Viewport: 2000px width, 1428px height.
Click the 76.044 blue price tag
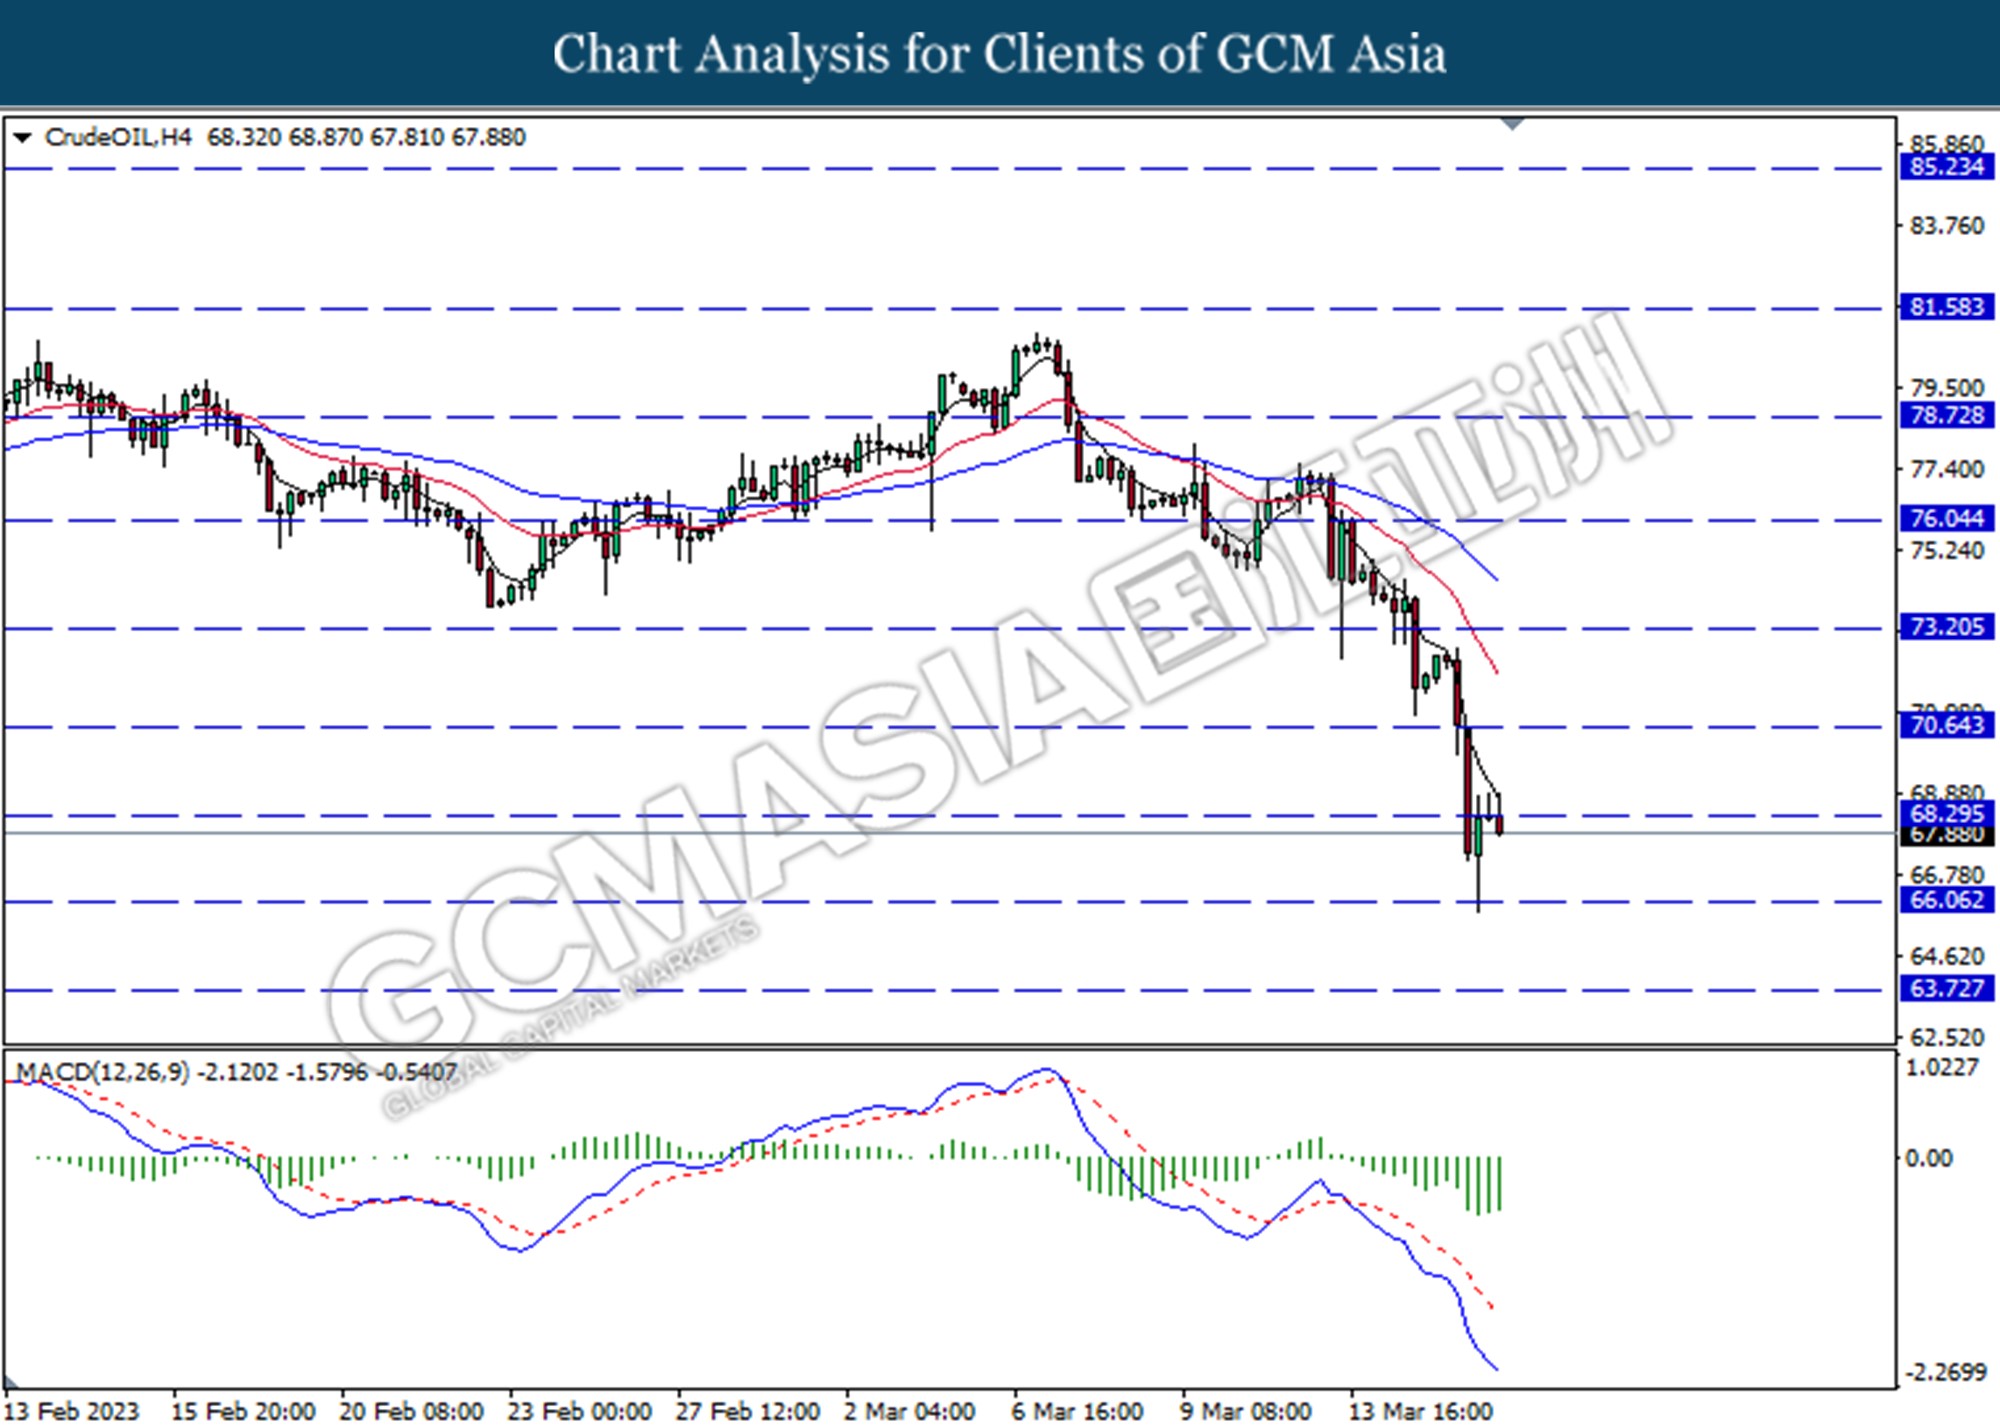(x=1945, y=518)
